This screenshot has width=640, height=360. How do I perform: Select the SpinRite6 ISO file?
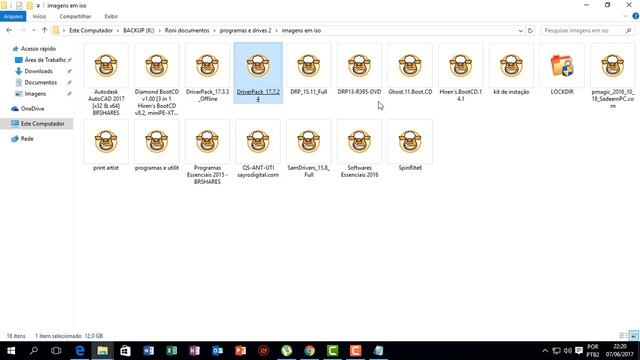(x=410, y=146)
